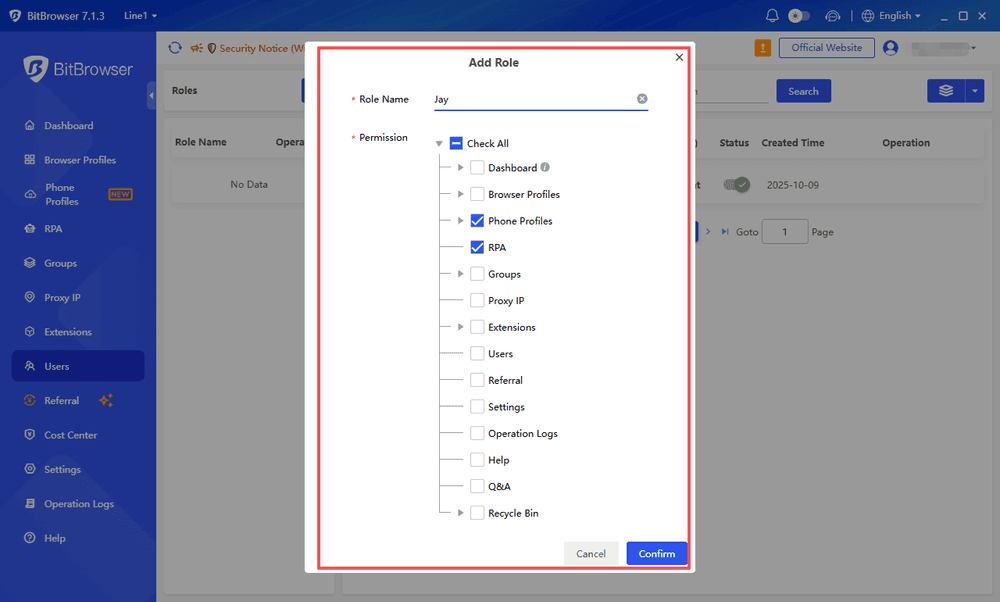Click the NEW badge beside Phone Profiles

(121, 195)
